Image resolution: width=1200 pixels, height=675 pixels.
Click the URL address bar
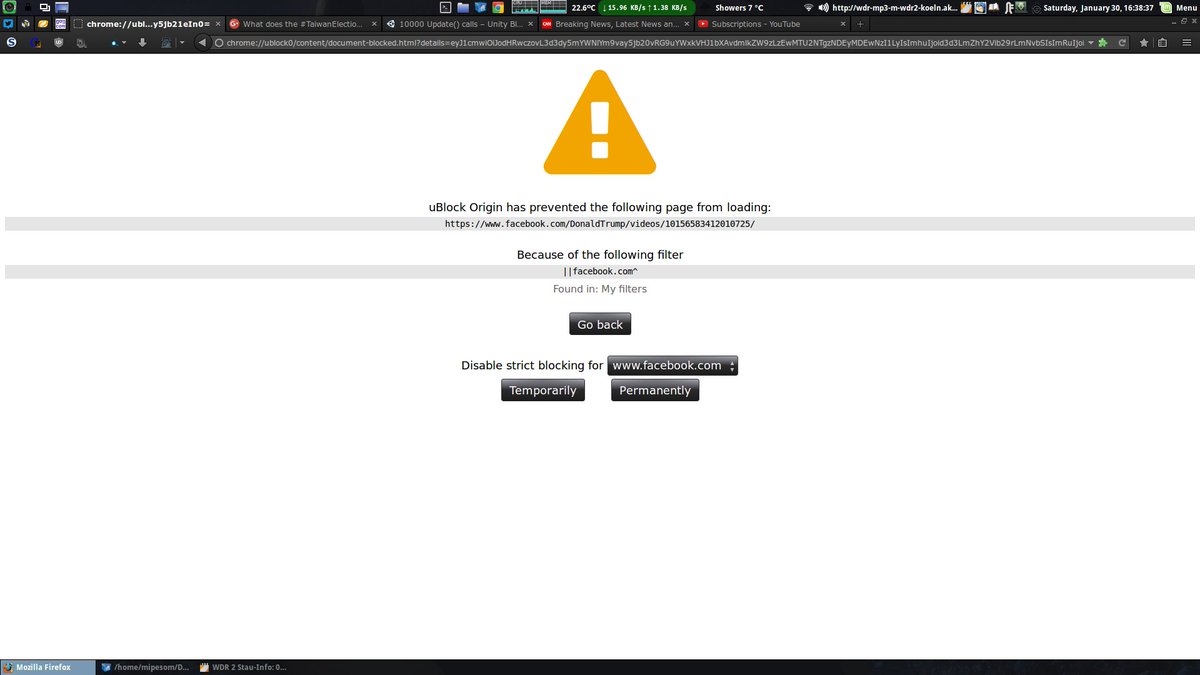tap(650, 43)
